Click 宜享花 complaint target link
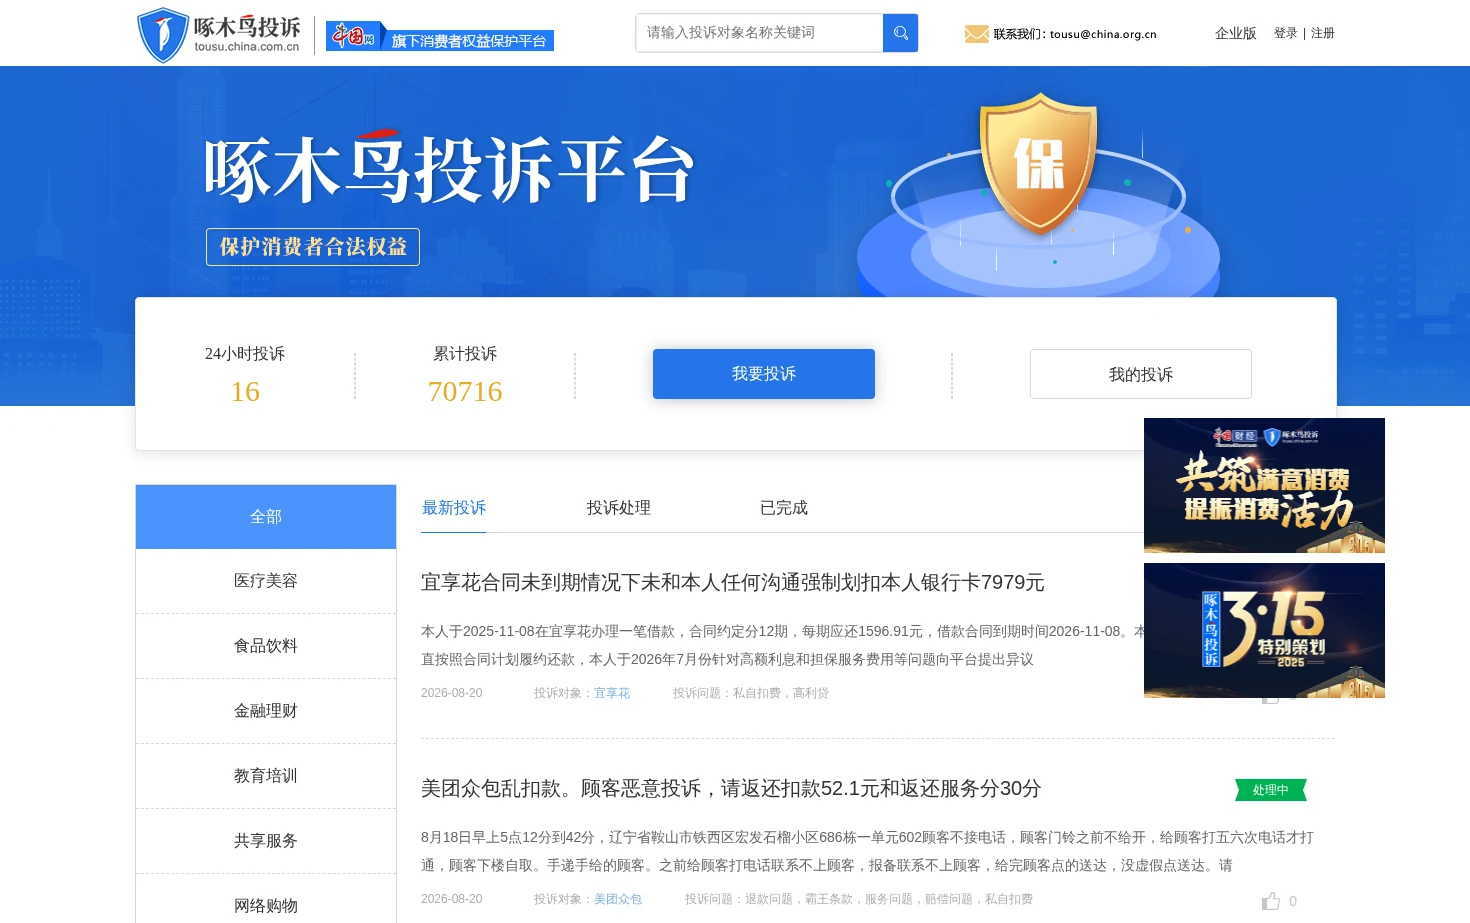Image resolution: width=1470 pixels, height=923 pixels. (612, 693)
